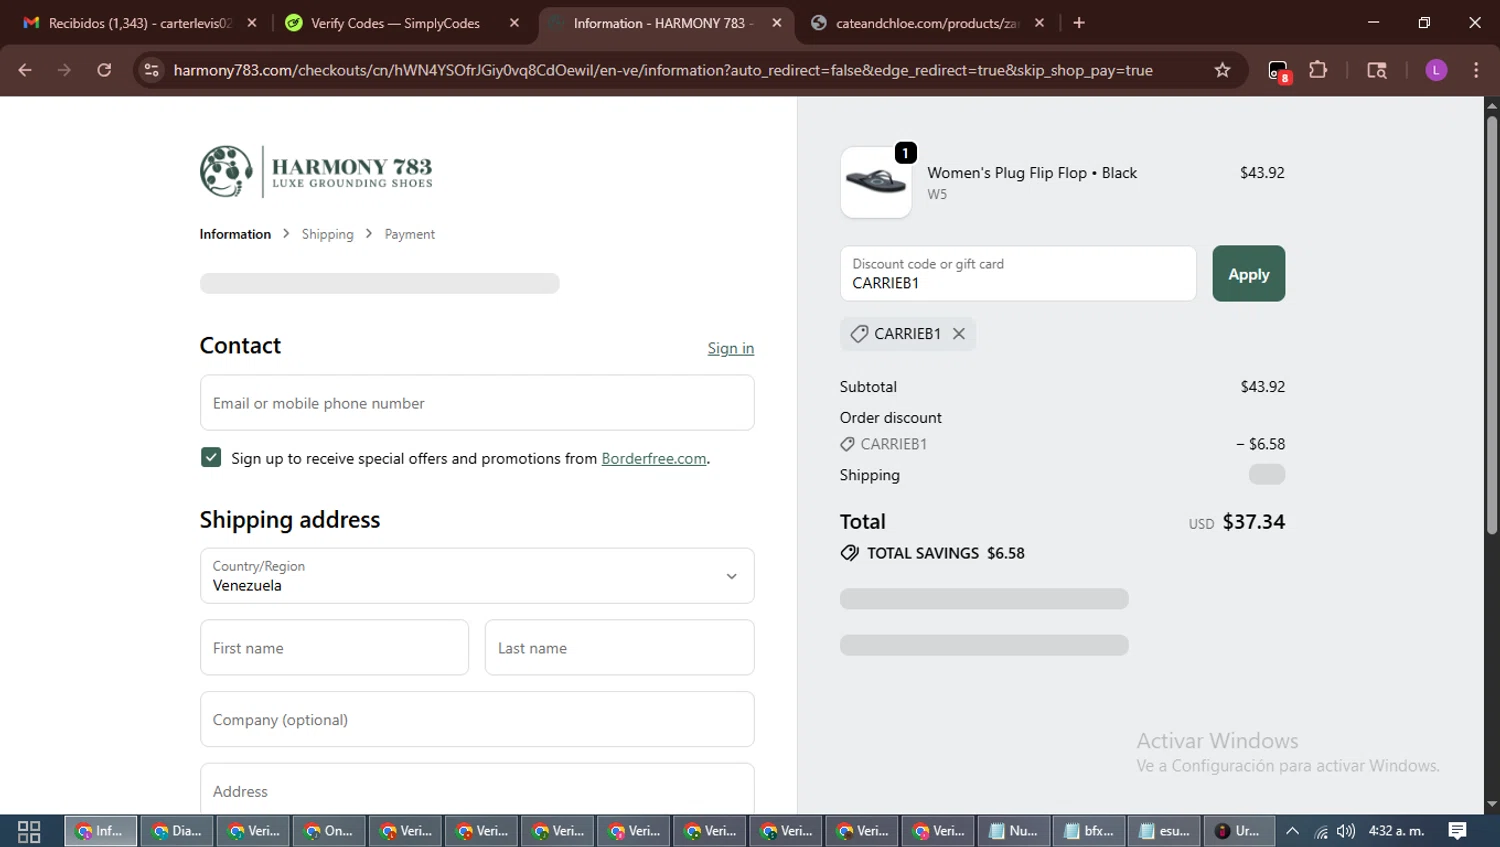1500x847 pixels.
Task: Open the extension with red badge 8
Action: click(x=1279, y=71)
